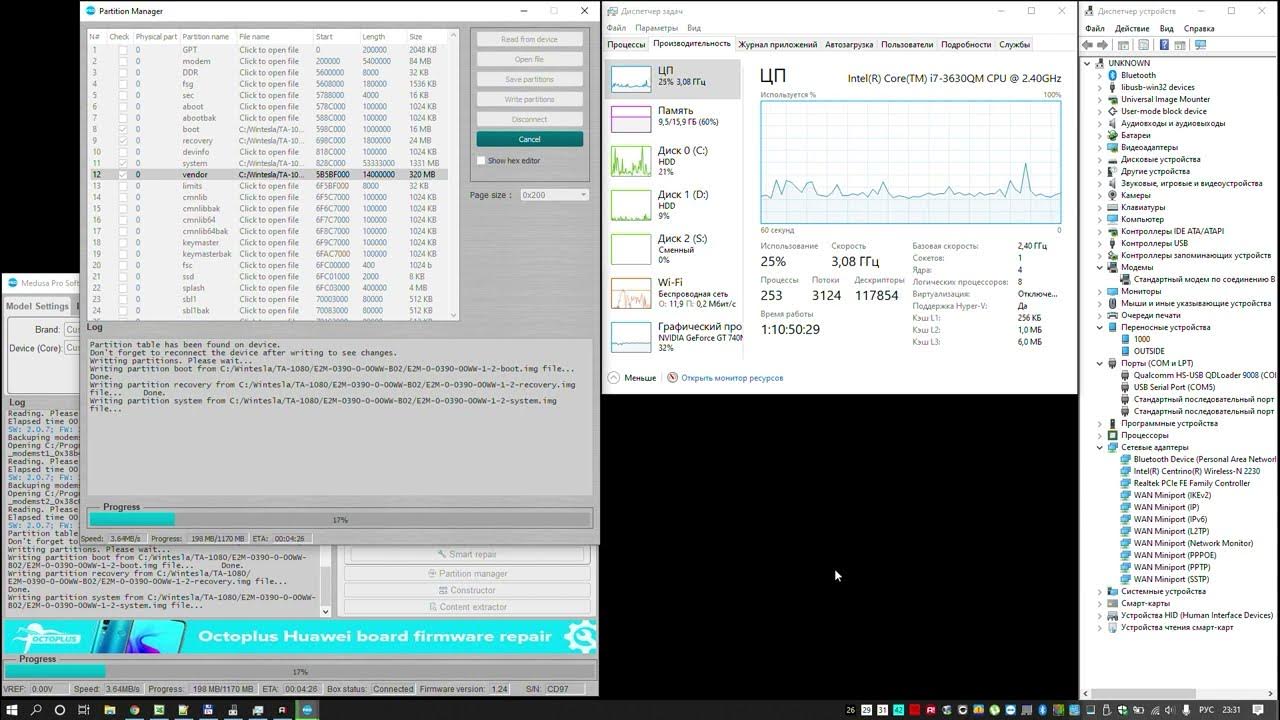Screen dimensions: 1280x720
Task: Open the Службы tab in Task Manager
Action: tap(1014, 45)
